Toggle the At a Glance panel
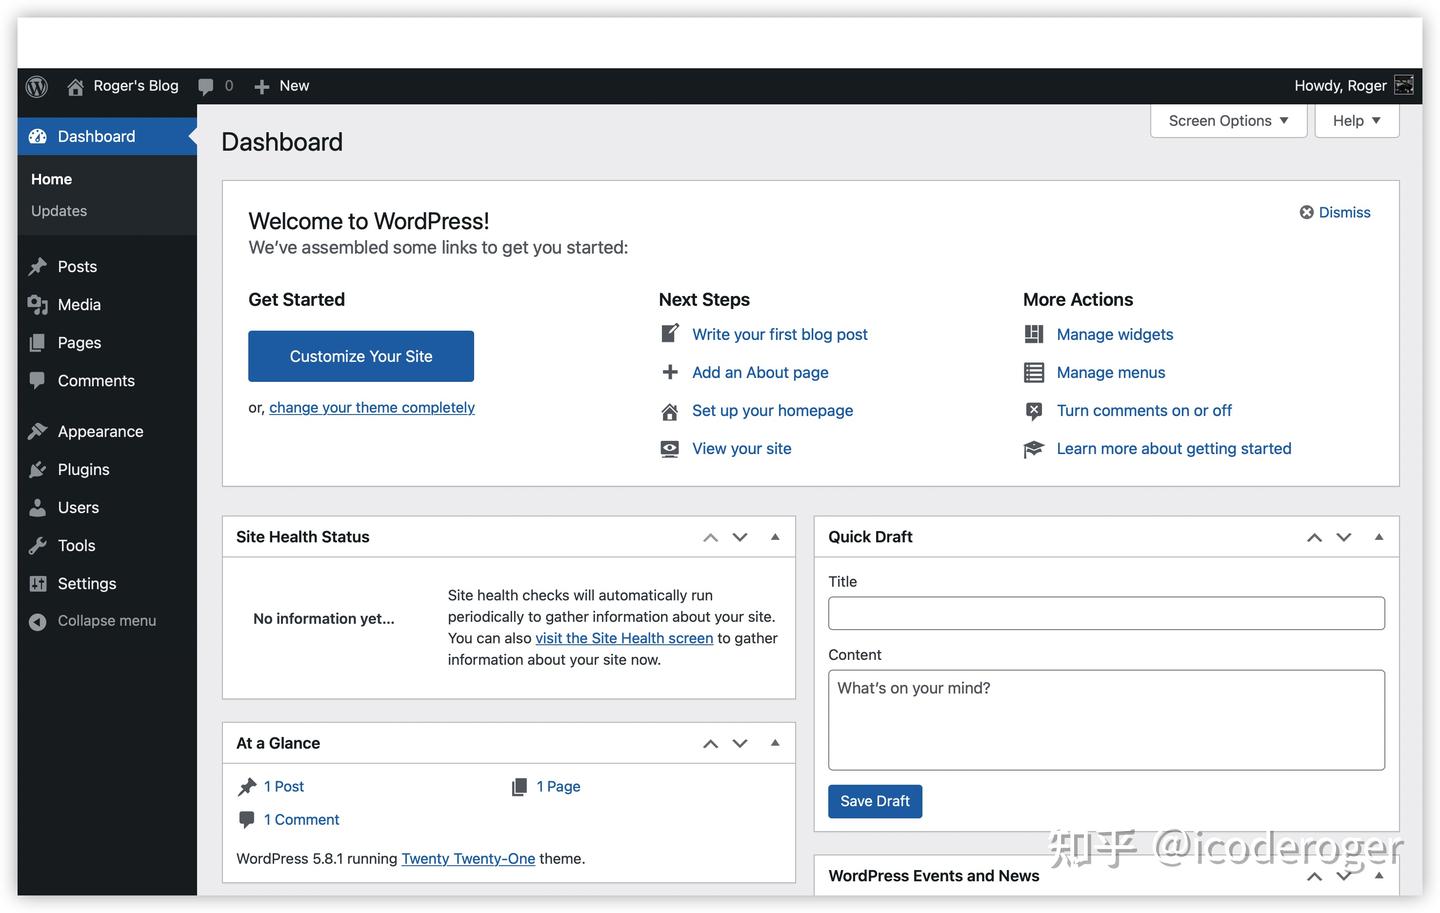The width and height of the screenshot is (1440, 913). (775, 743)
